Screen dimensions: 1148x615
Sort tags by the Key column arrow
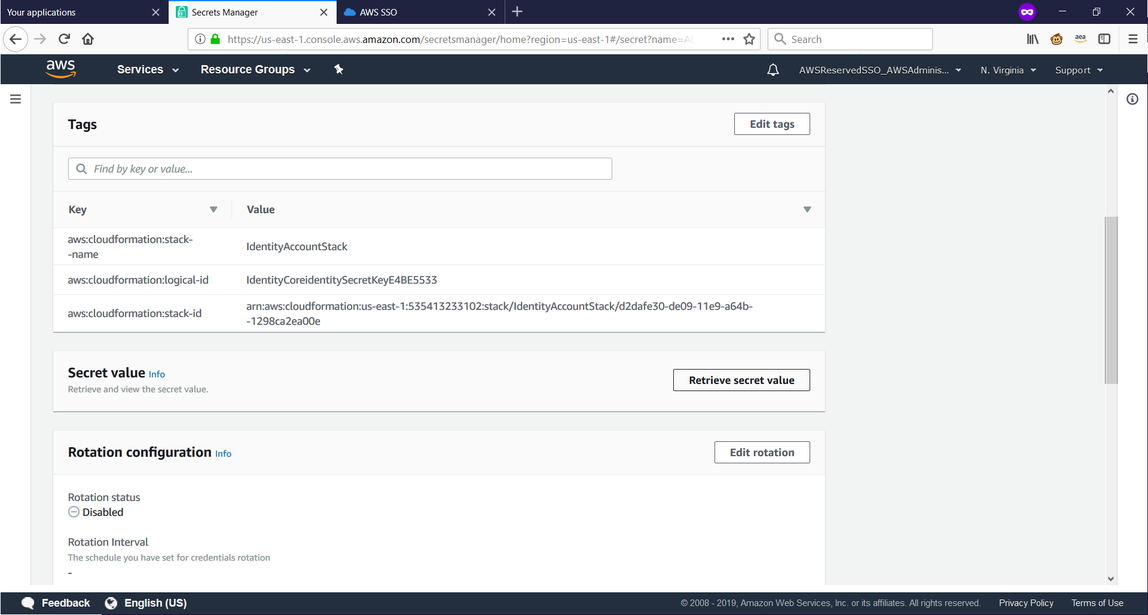click(213, 209)
